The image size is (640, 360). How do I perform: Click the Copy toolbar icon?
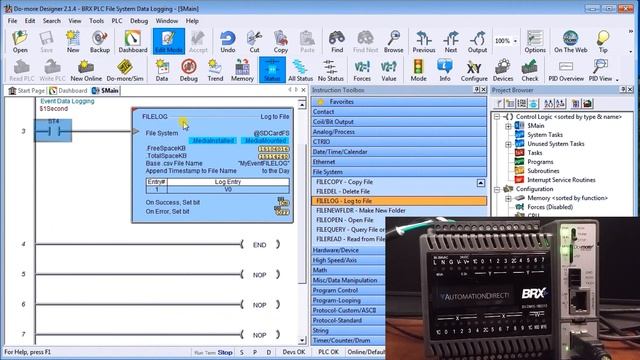click(280, 41)
